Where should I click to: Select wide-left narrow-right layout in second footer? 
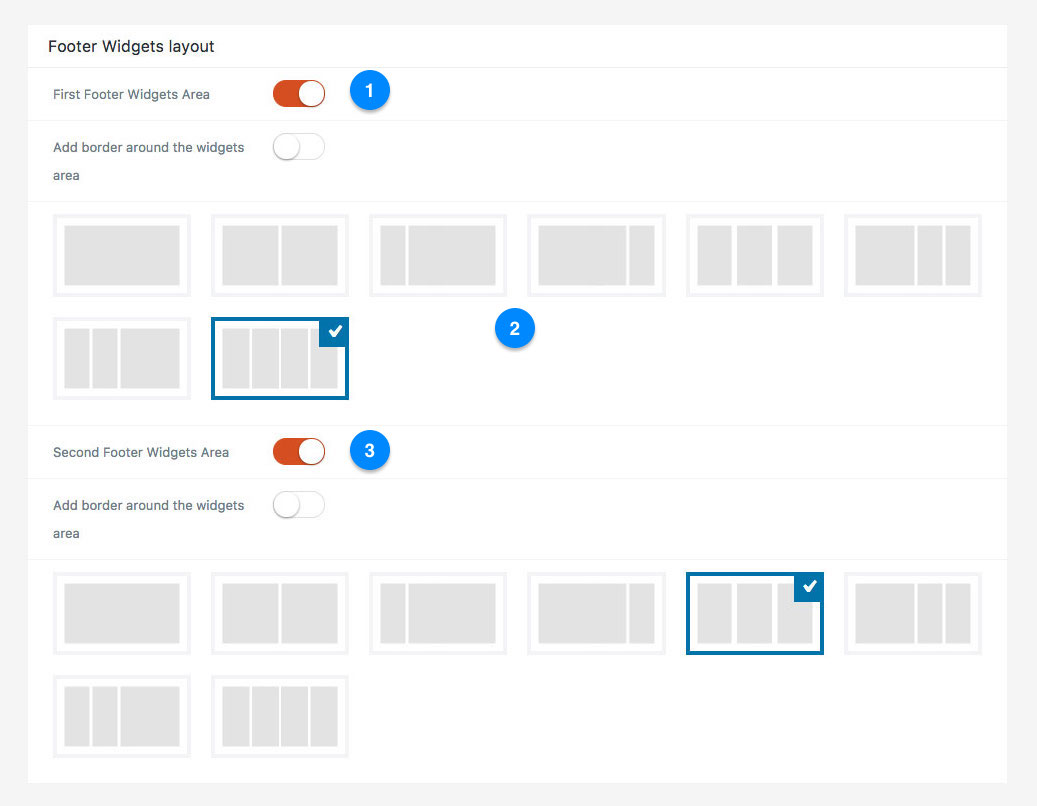pyautogui.click(x=596, y=614)
